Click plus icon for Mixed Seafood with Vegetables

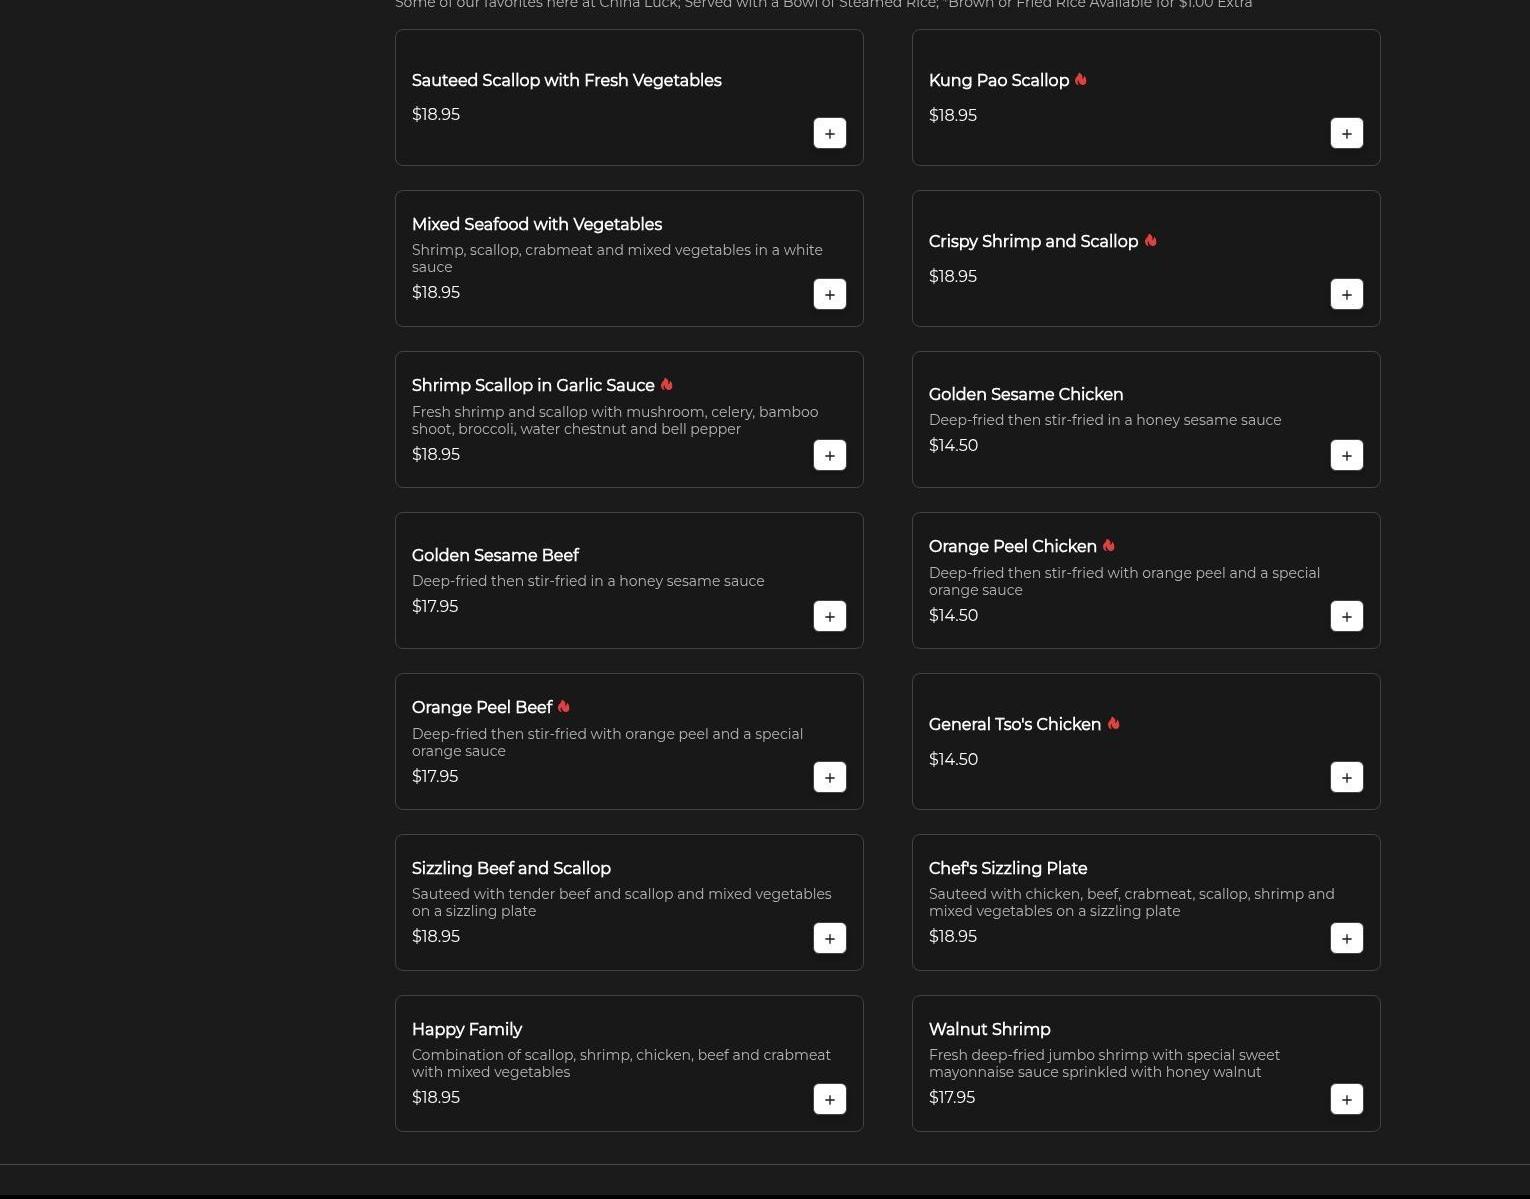pyautogui.click(x=829, y=295)
